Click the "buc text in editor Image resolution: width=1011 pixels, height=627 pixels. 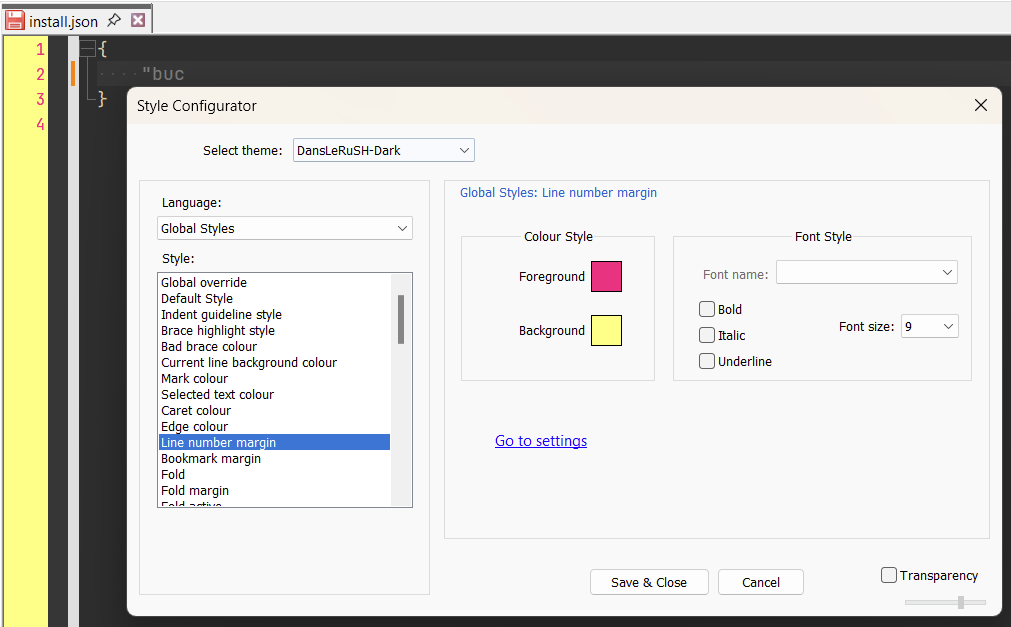click(x=163, y=74)
